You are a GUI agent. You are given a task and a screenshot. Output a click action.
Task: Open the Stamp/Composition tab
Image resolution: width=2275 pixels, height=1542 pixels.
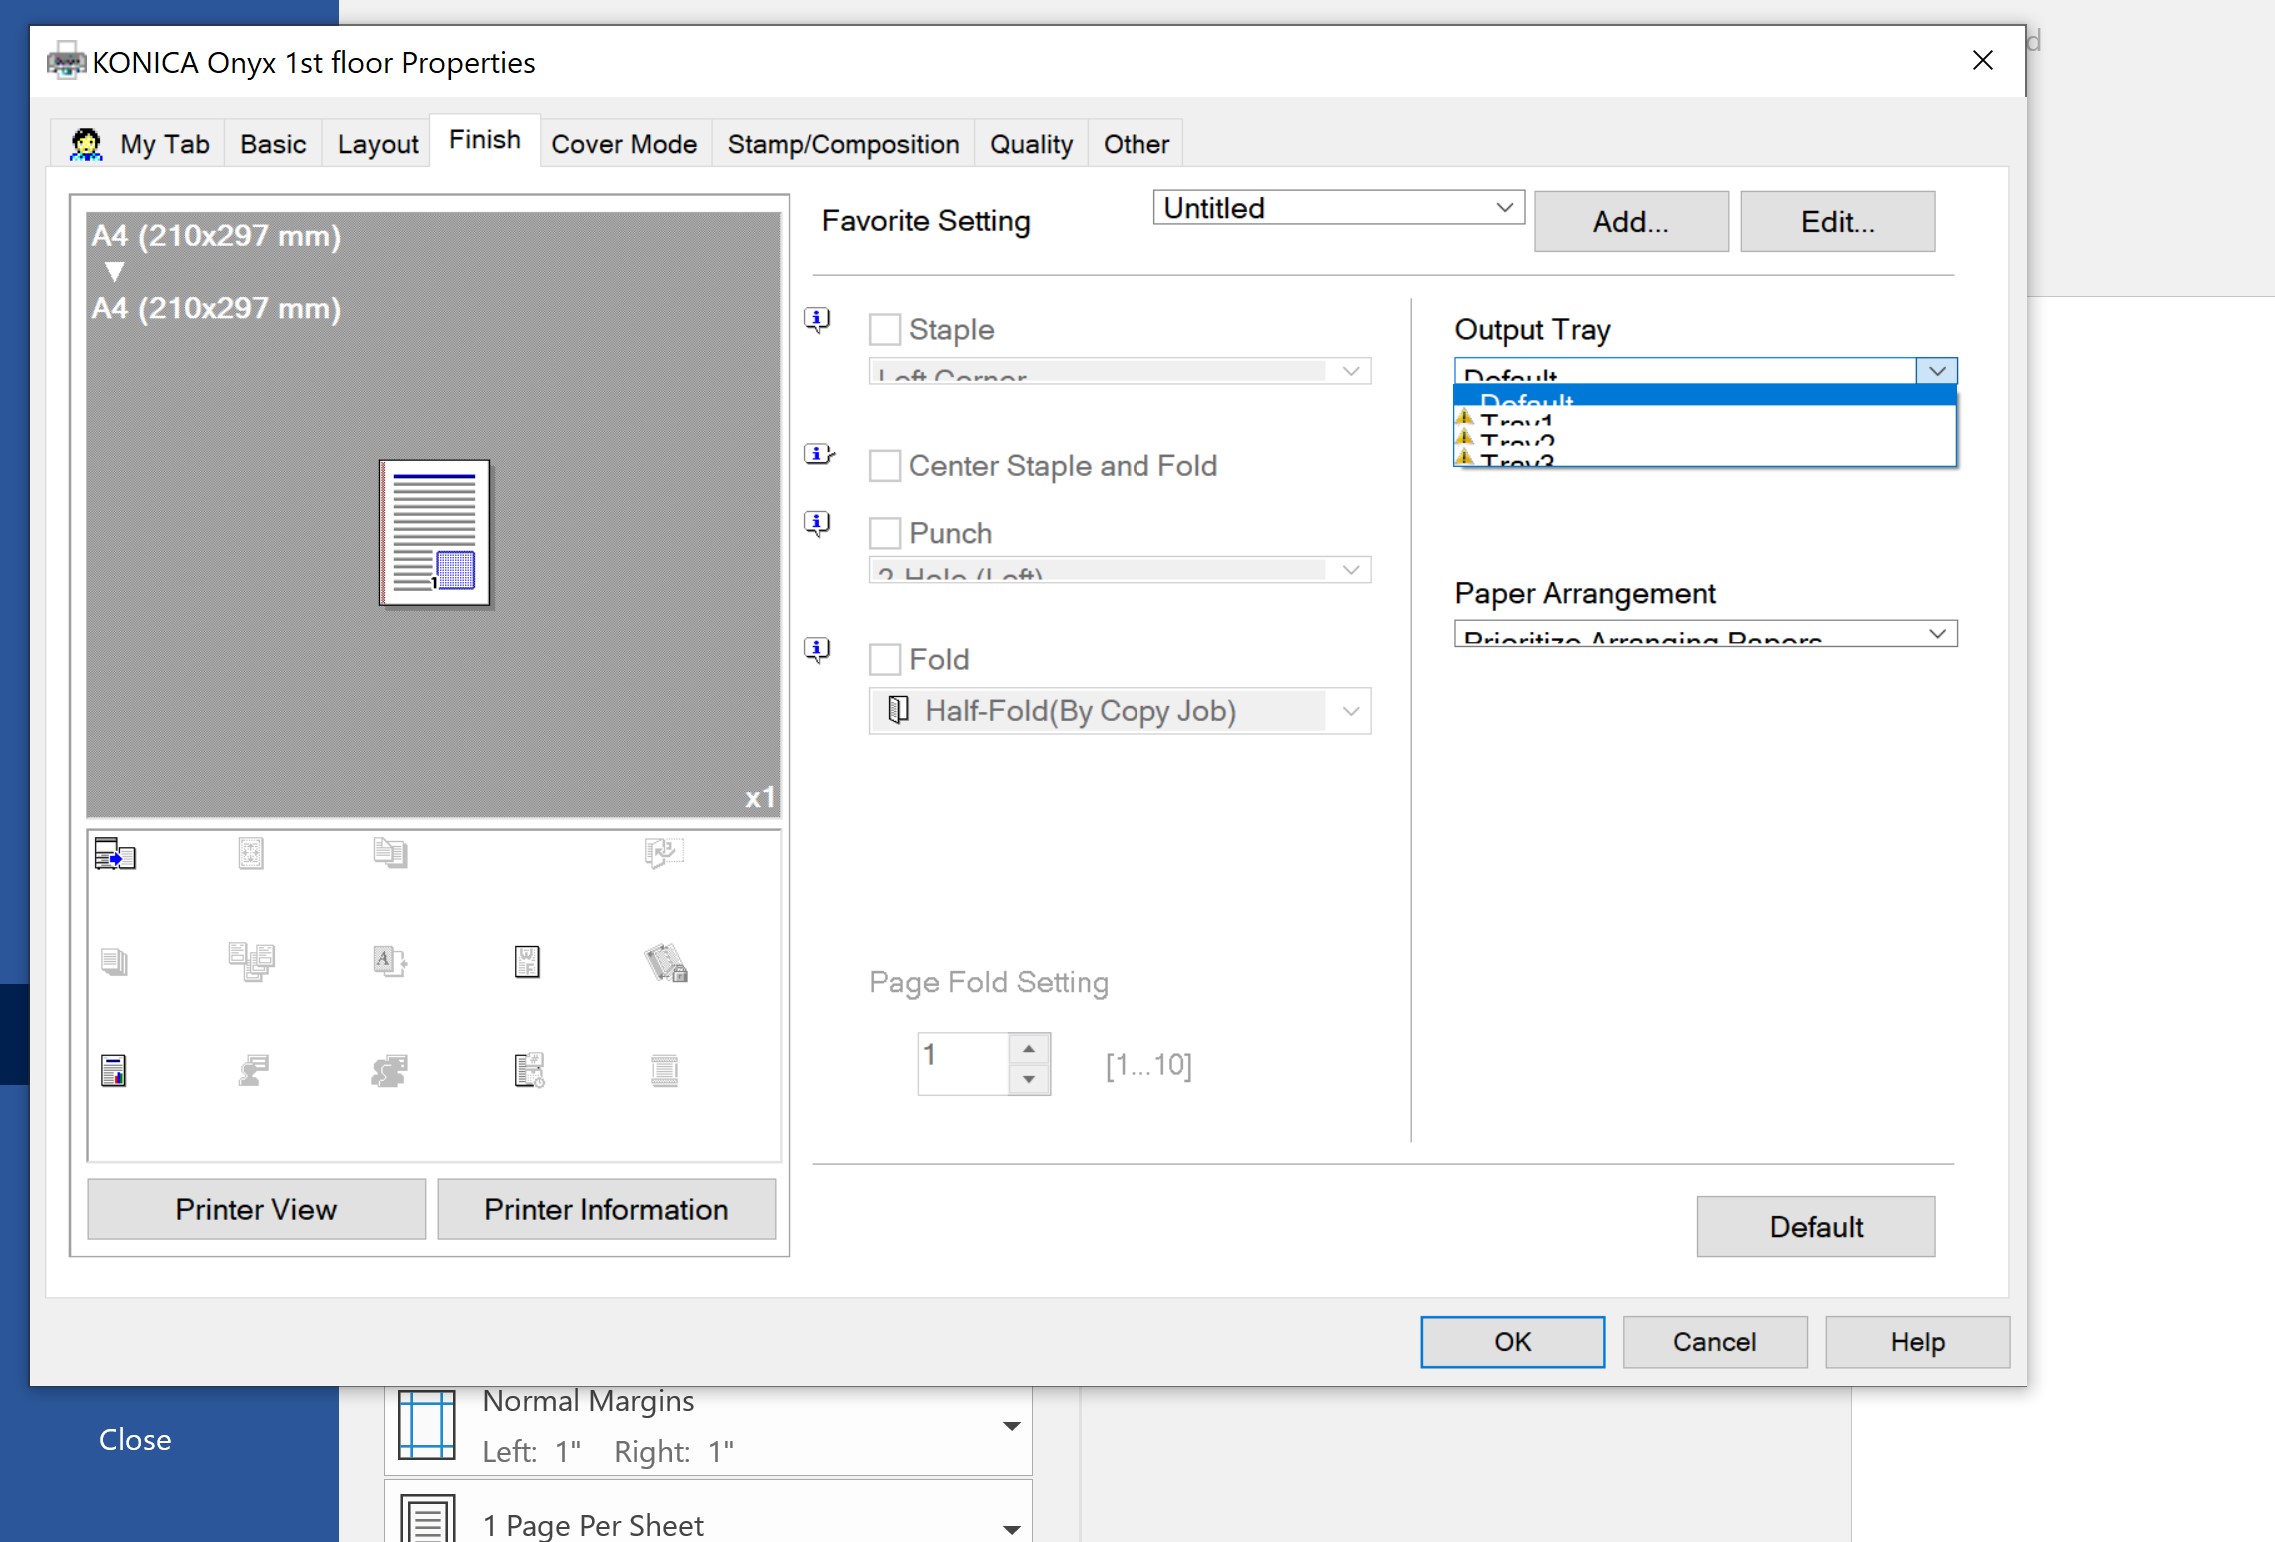[x=842, y=144]
